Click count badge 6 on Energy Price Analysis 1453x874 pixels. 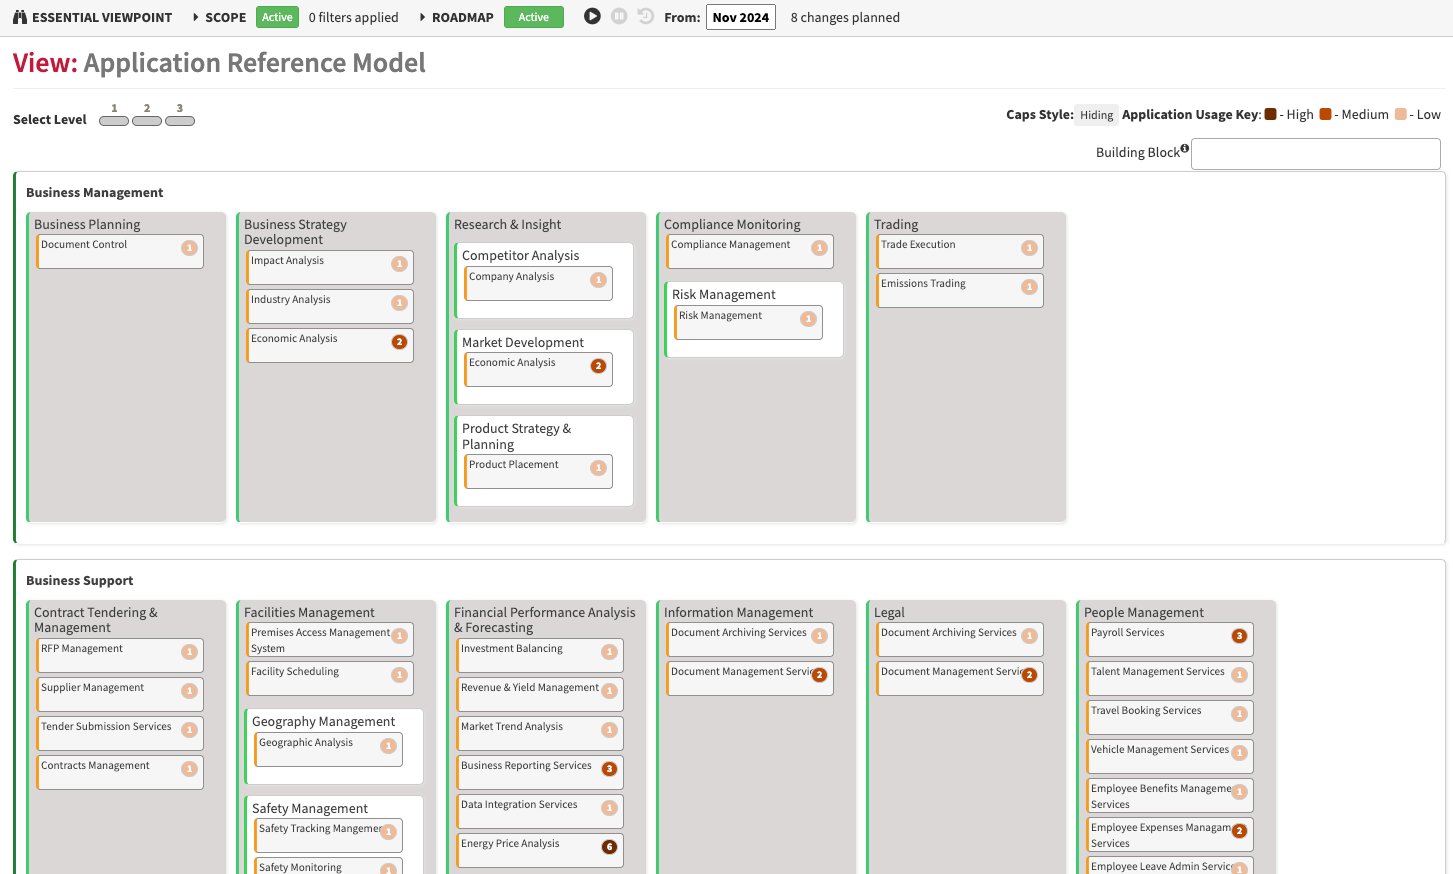tap(609, 847)
